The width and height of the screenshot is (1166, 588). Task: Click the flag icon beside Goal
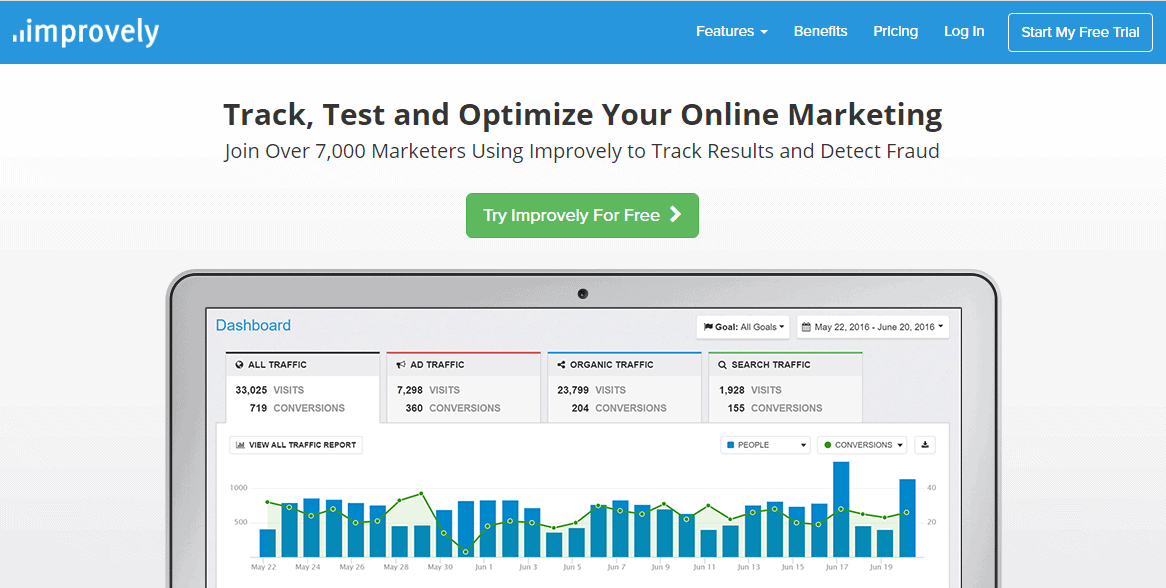pos(708,327)
